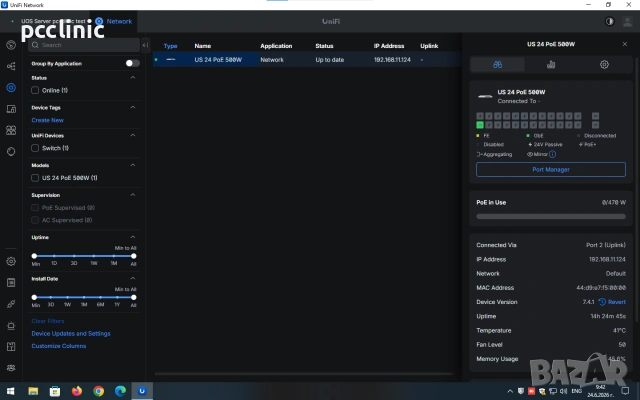Open the alarm siren sidebar icon
The width and height of the screenshot is (640, 400).
(11, 325)
